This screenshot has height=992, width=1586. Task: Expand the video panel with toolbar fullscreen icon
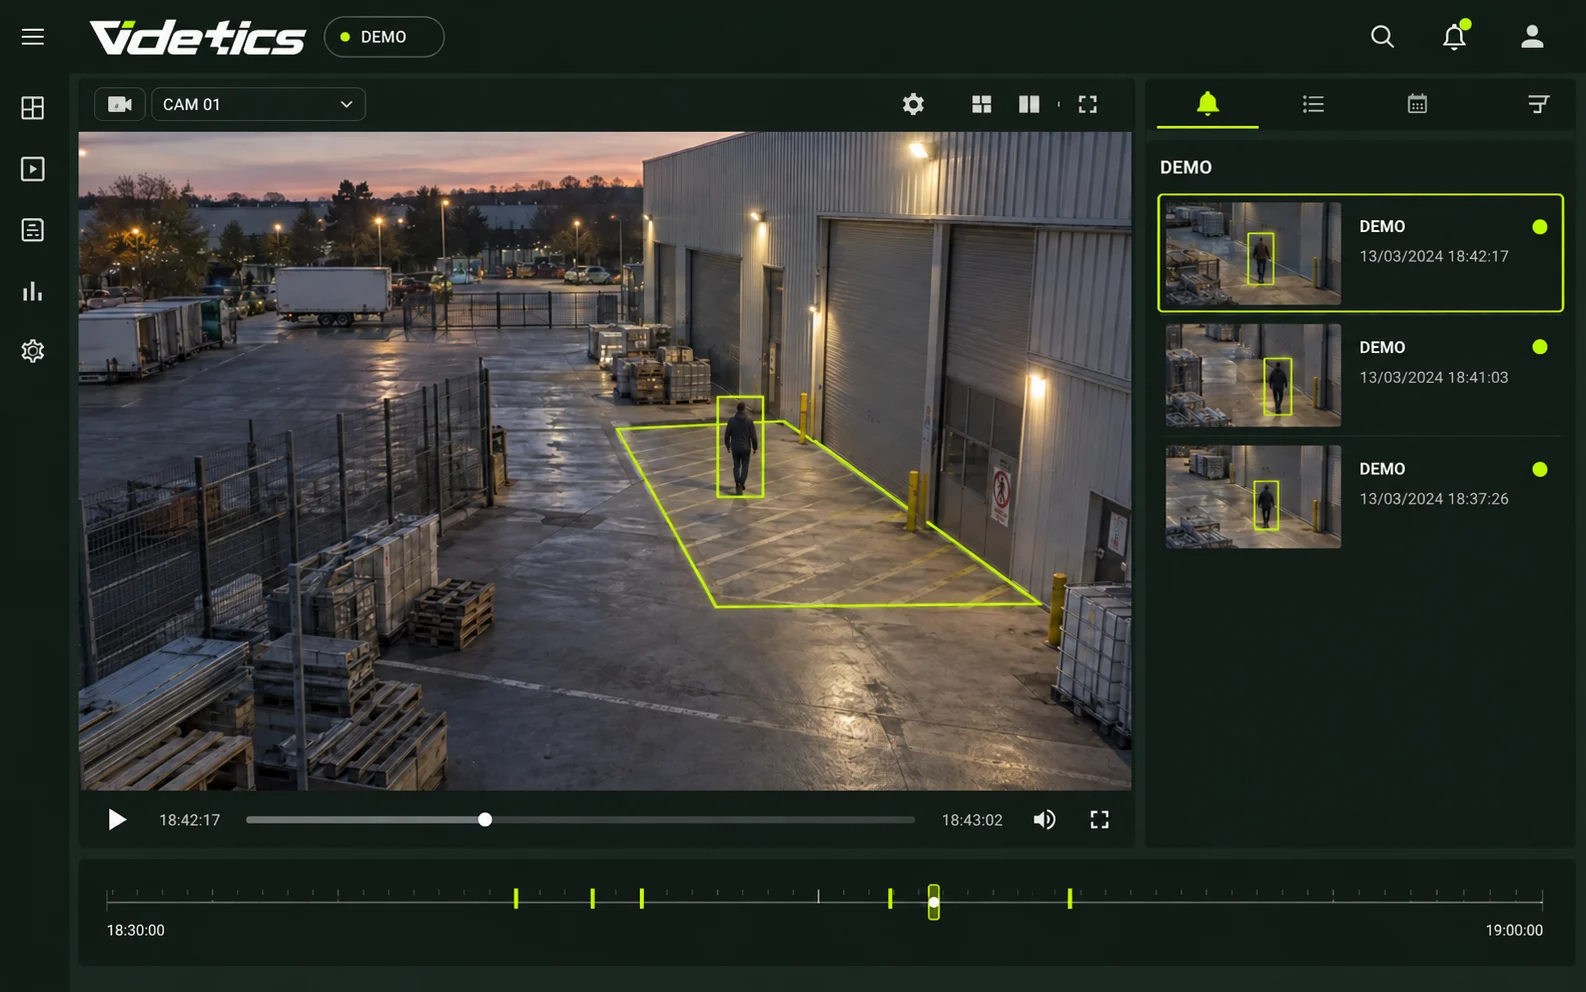click(x=1088, y=104)
